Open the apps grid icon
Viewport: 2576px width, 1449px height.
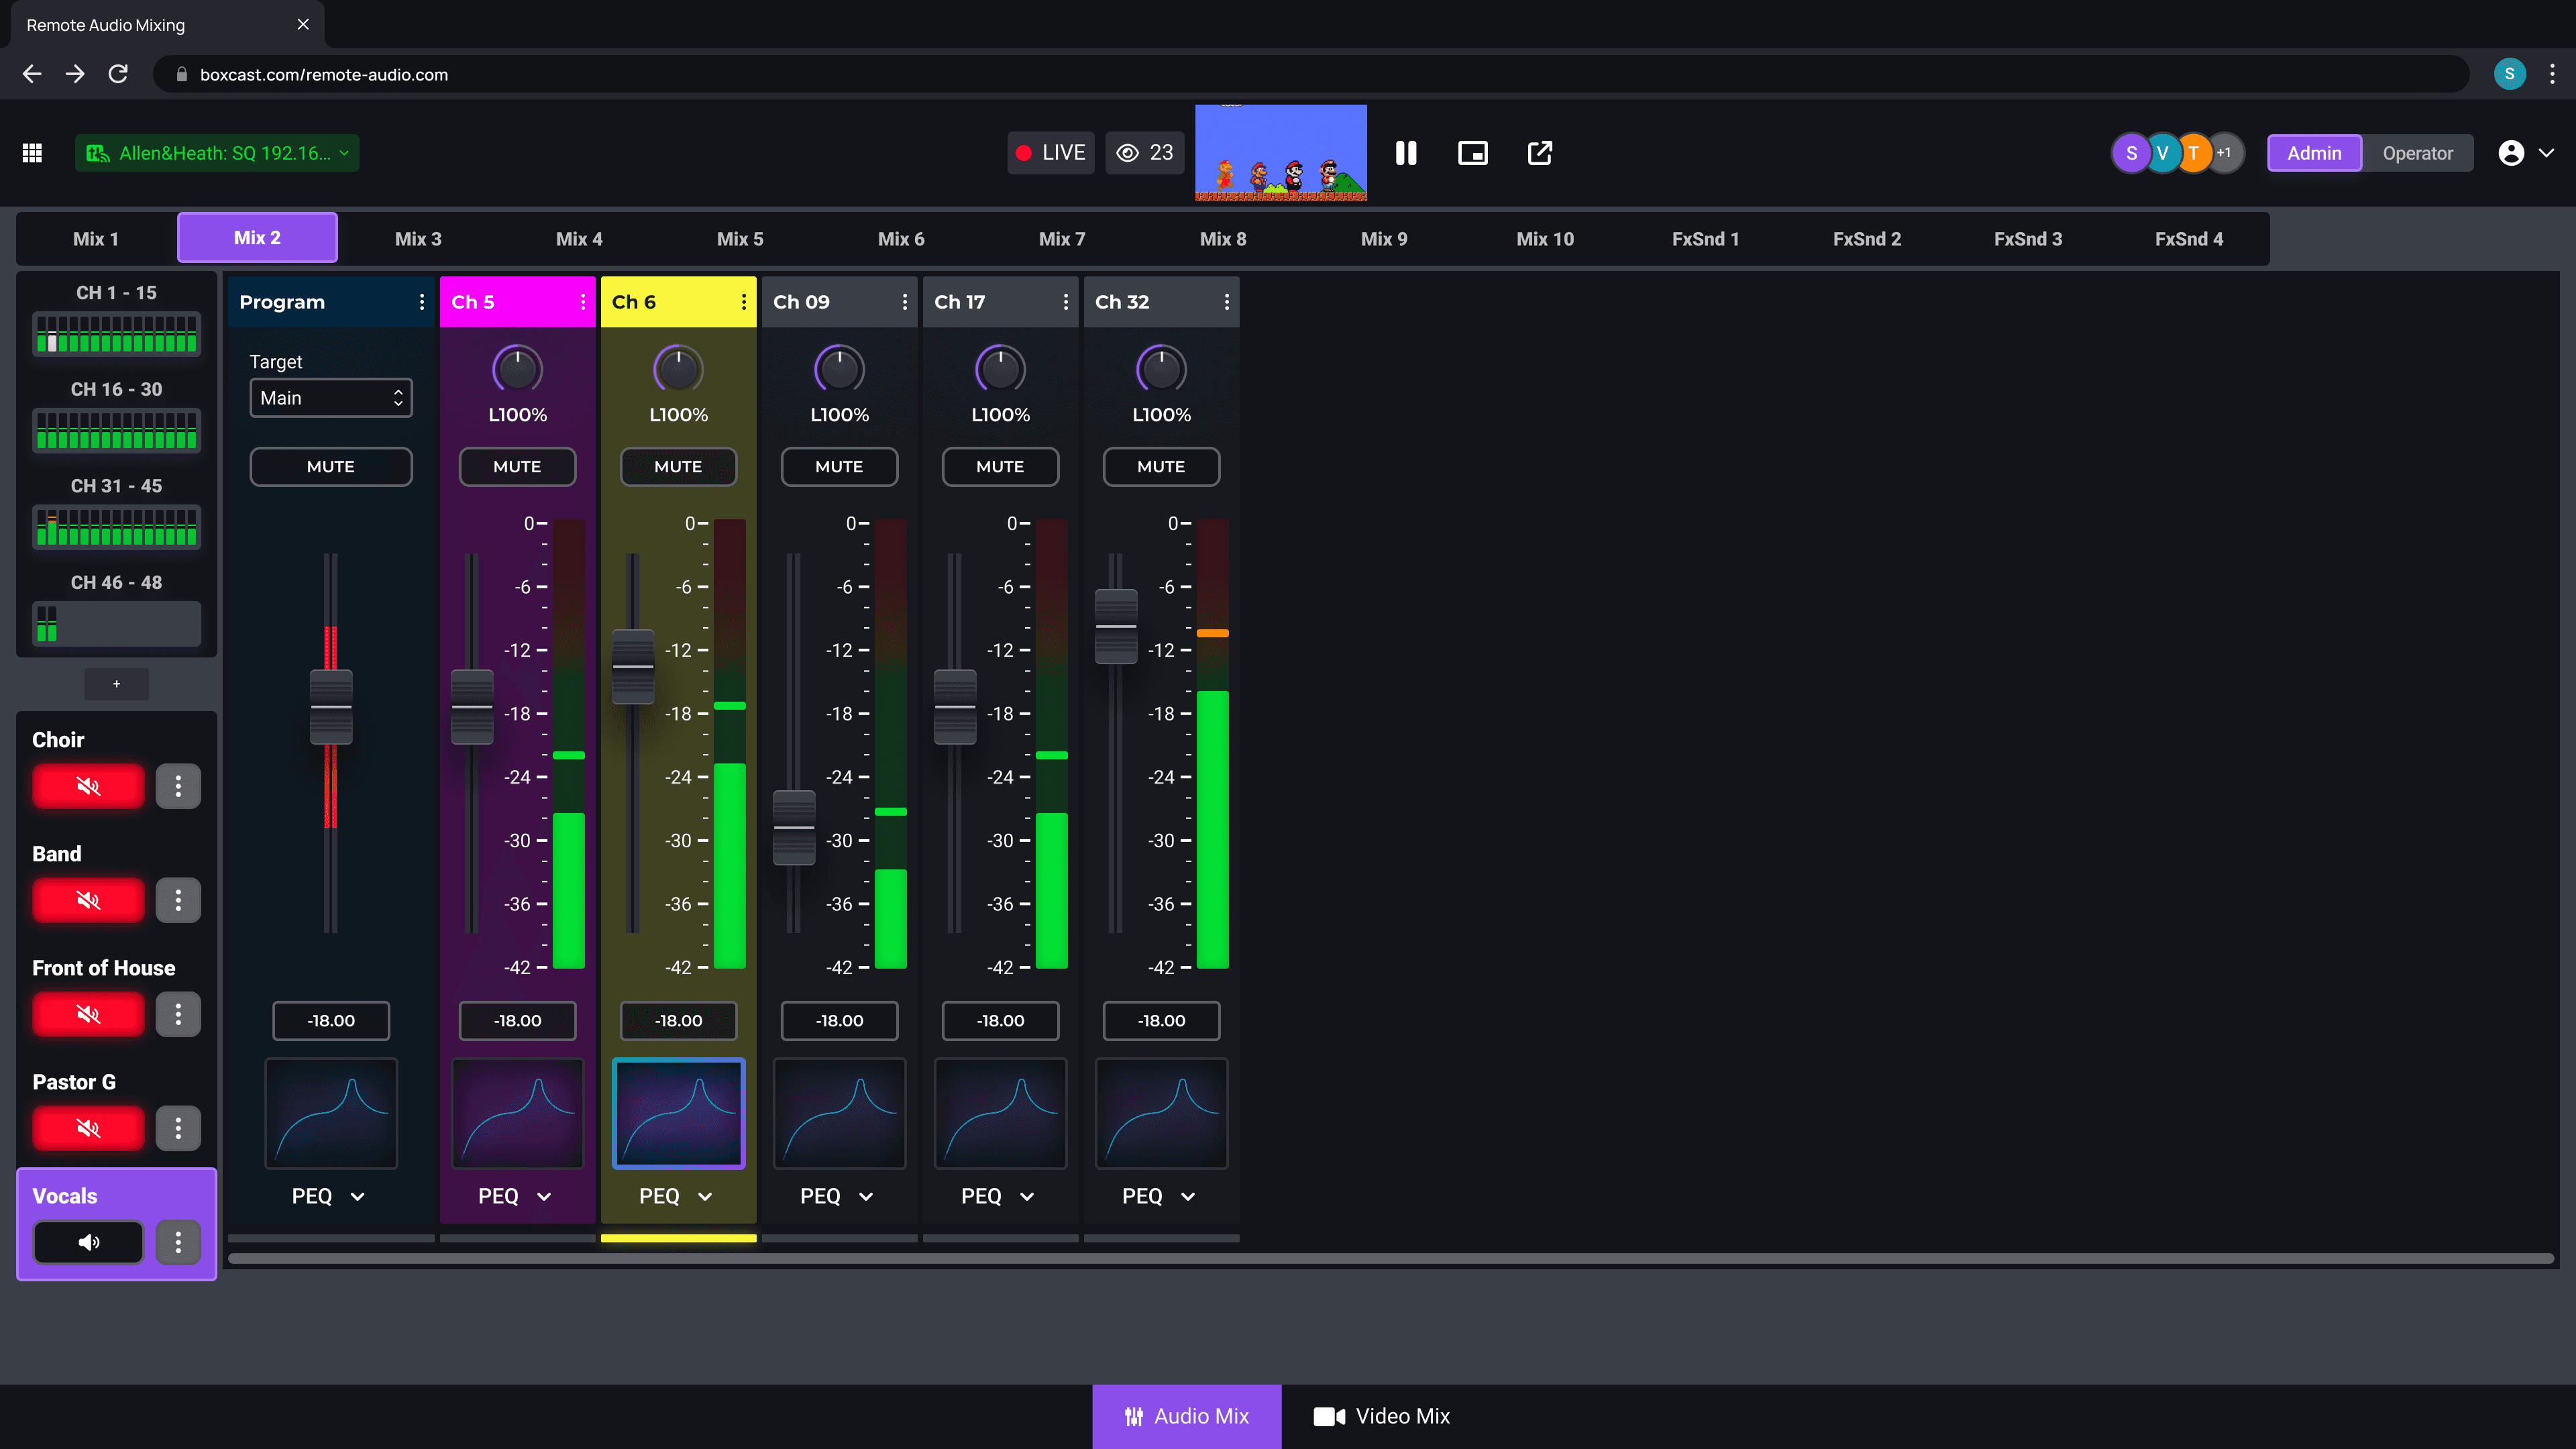[32, 153]
